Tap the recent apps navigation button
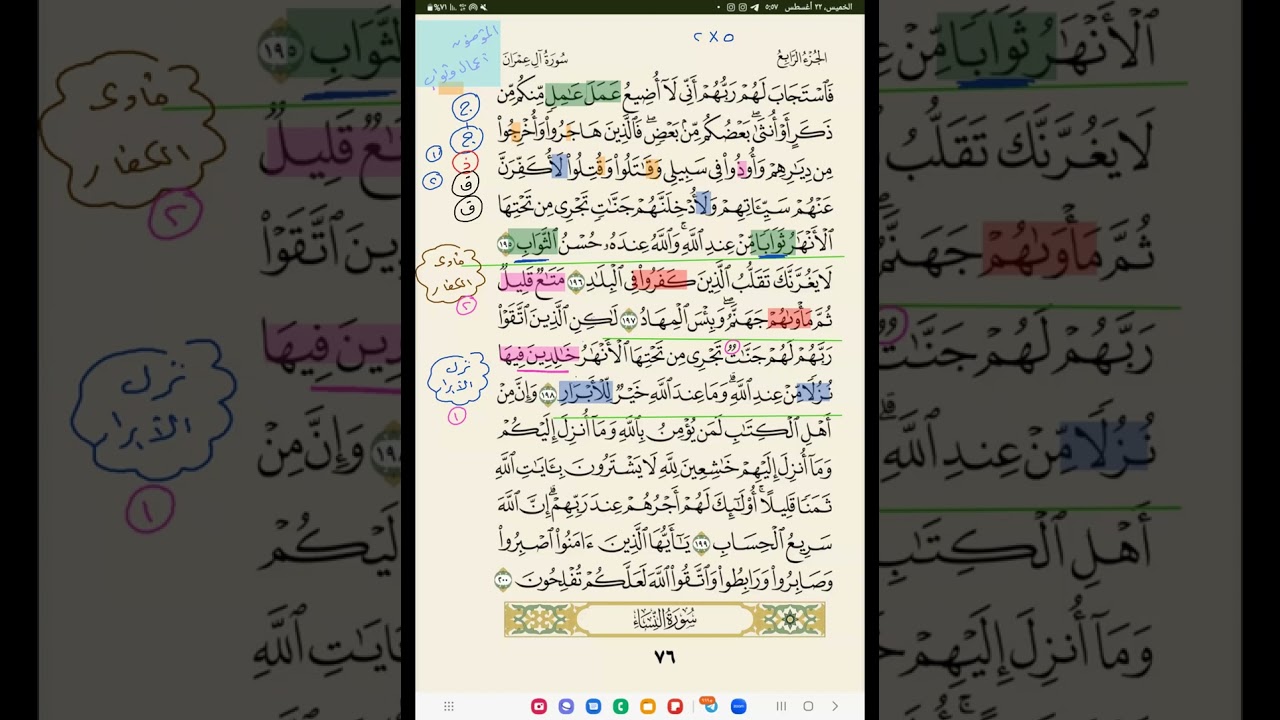Viewport: 1280px width, 720px height. tap(782, 706)
